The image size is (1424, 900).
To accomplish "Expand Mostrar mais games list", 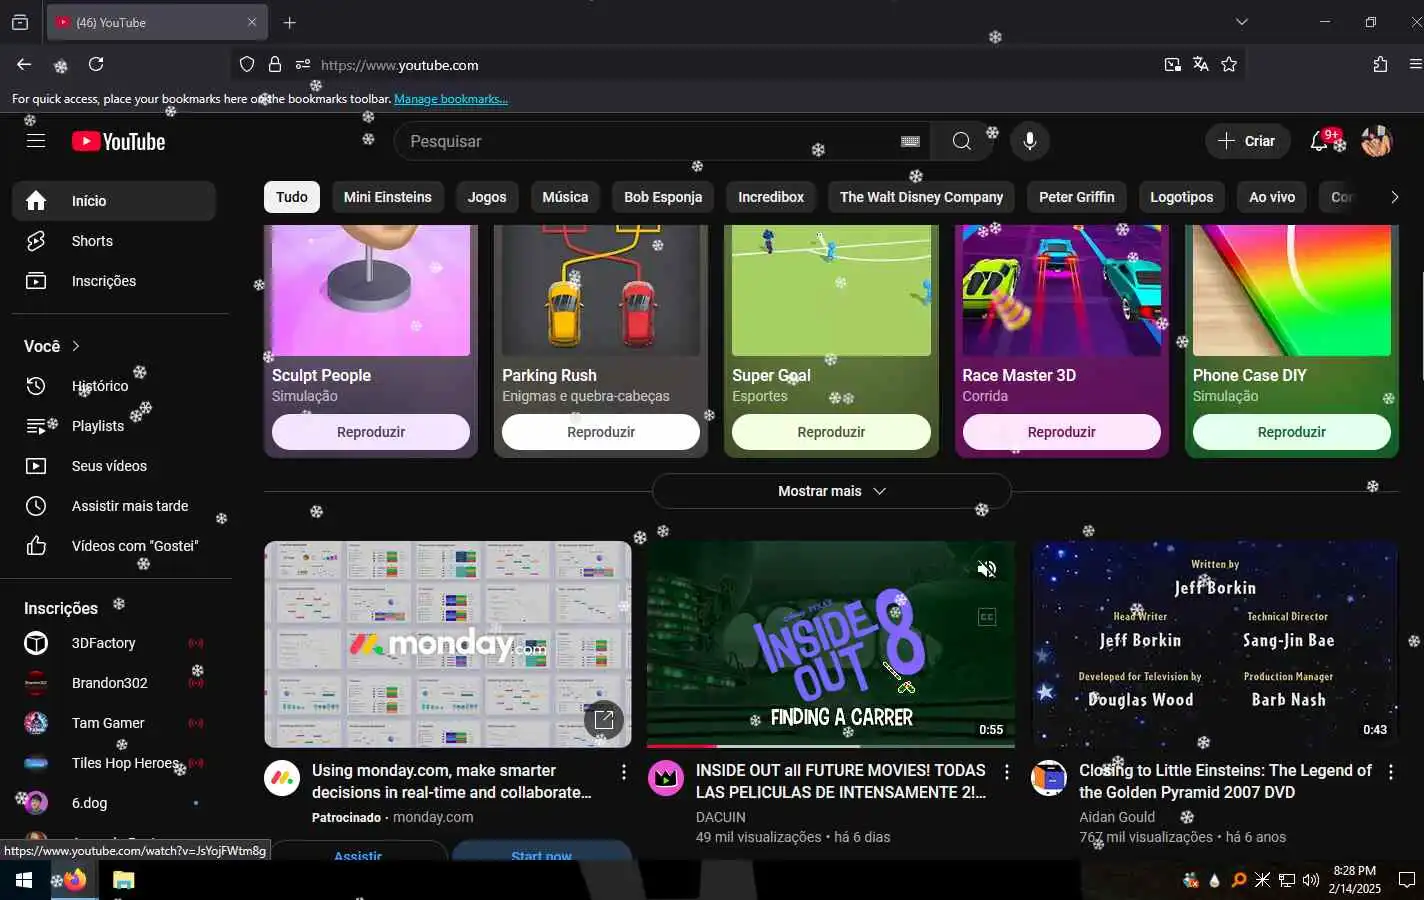I will [831, 491].
